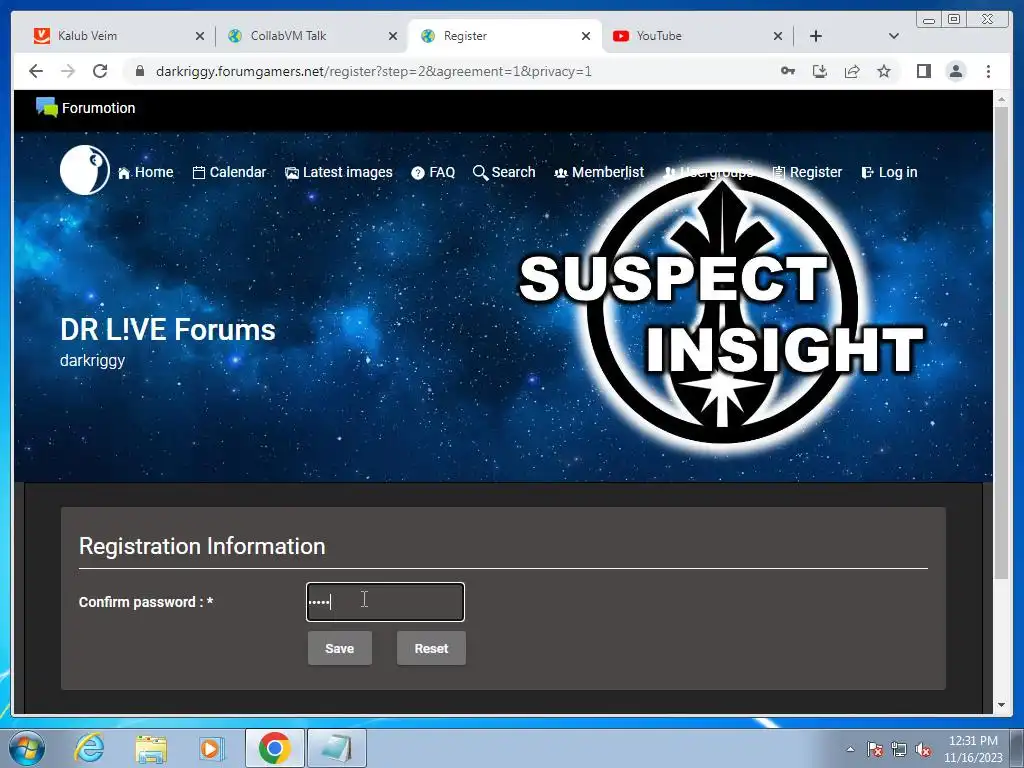Click the scrollbar up arrow

point(1001,99)
